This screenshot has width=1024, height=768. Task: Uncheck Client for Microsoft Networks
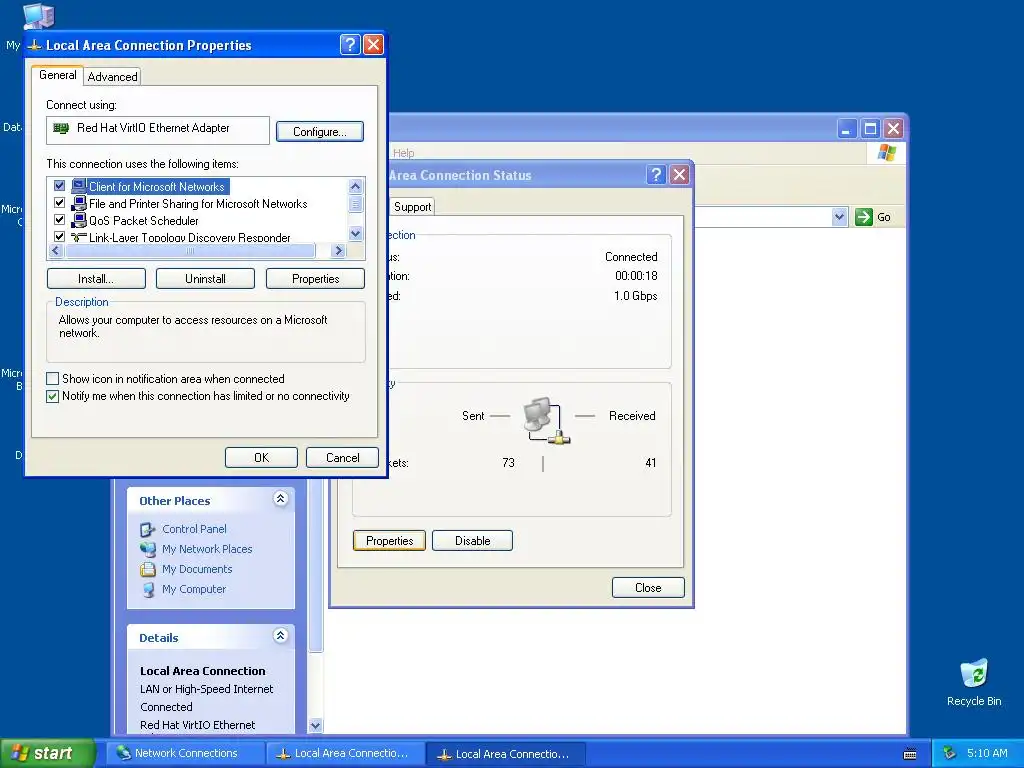[x=59, y=185]
